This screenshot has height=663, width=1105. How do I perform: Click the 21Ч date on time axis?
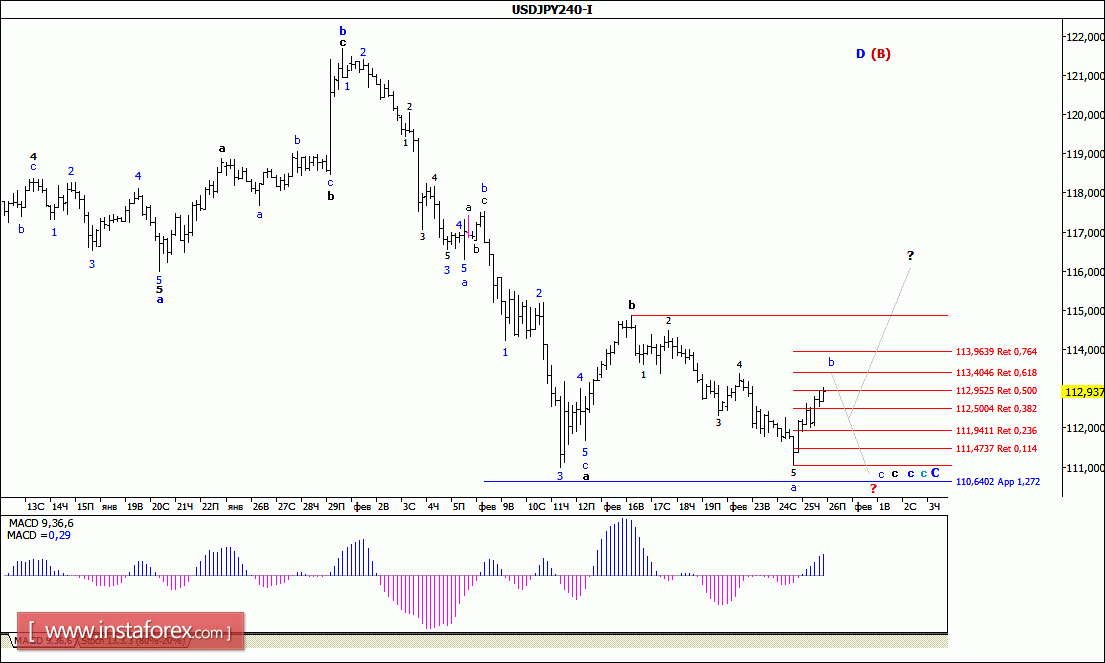point(185,506)
